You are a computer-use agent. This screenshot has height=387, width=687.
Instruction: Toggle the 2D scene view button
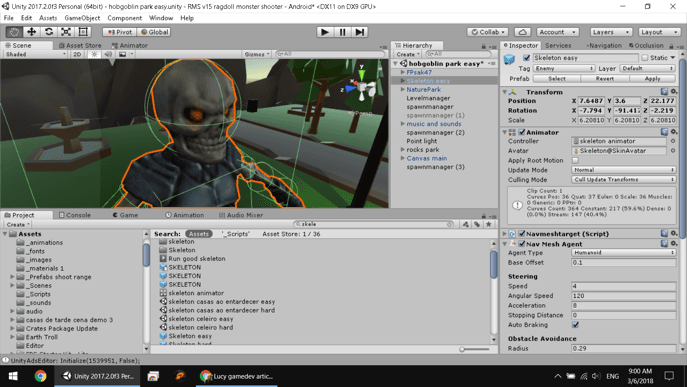pyautogui.click(x=77, y=54)
